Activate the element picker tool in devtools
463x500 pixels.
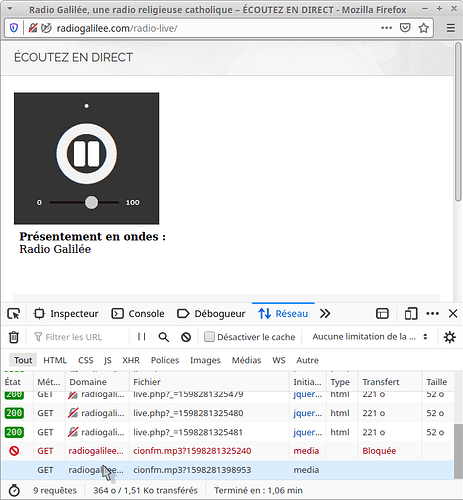pos(14,314)
